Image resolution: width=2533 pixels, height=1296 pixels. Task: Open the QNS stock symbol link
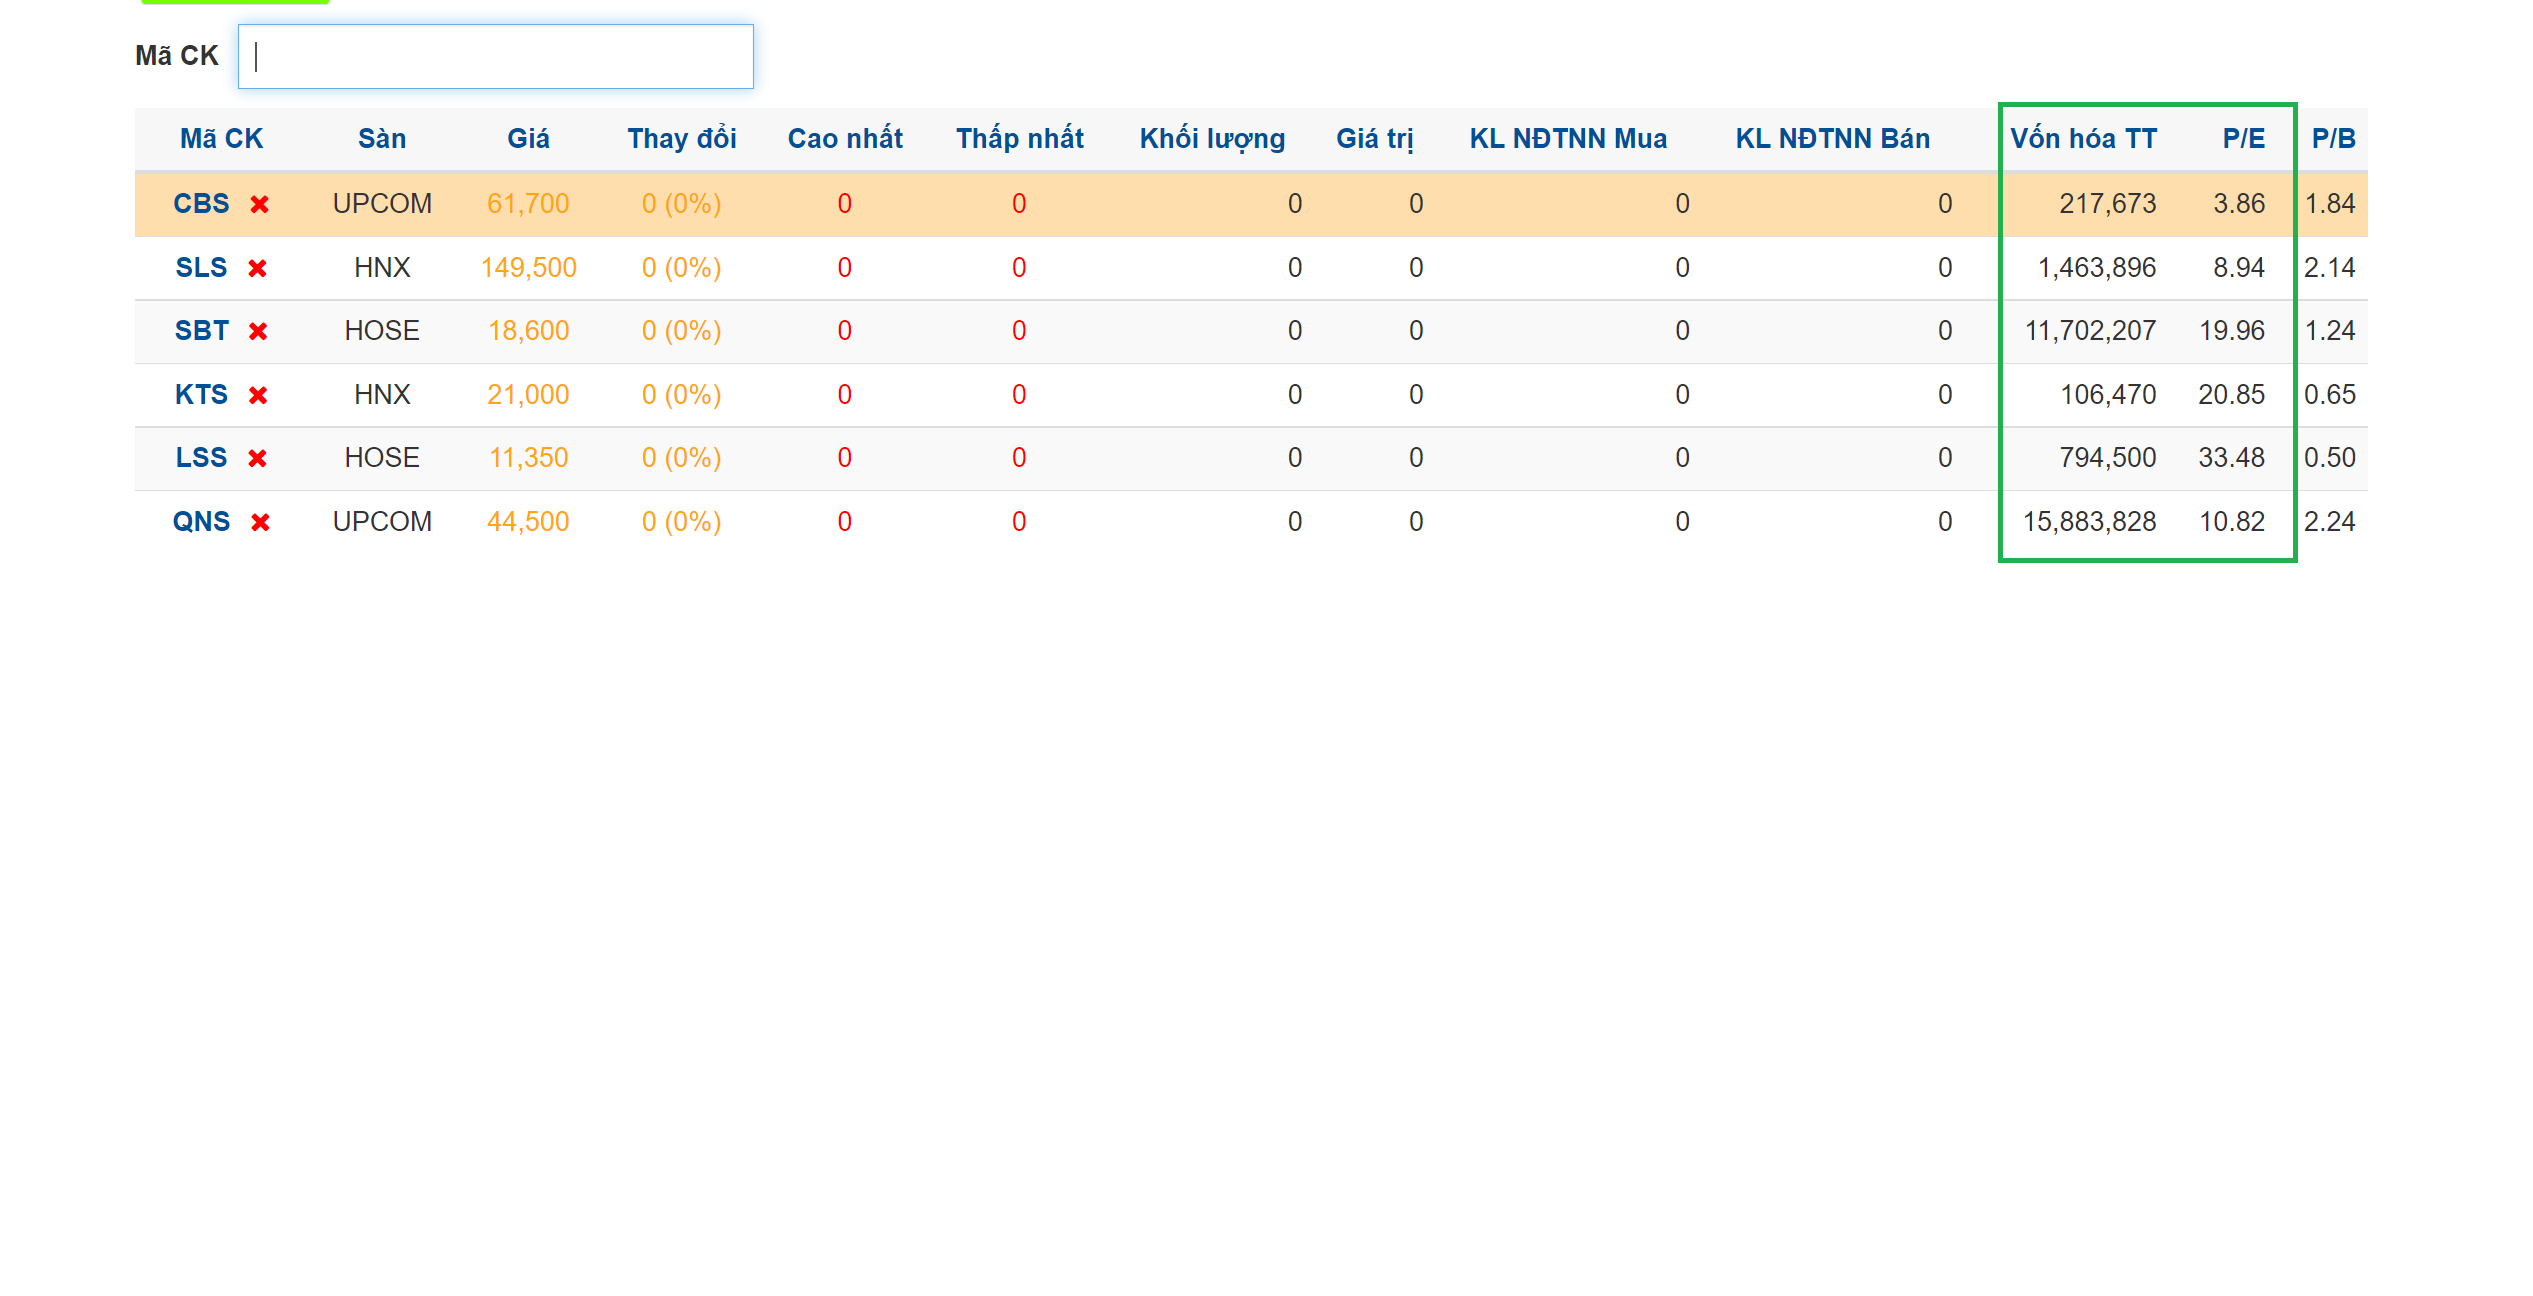(201, 522)
